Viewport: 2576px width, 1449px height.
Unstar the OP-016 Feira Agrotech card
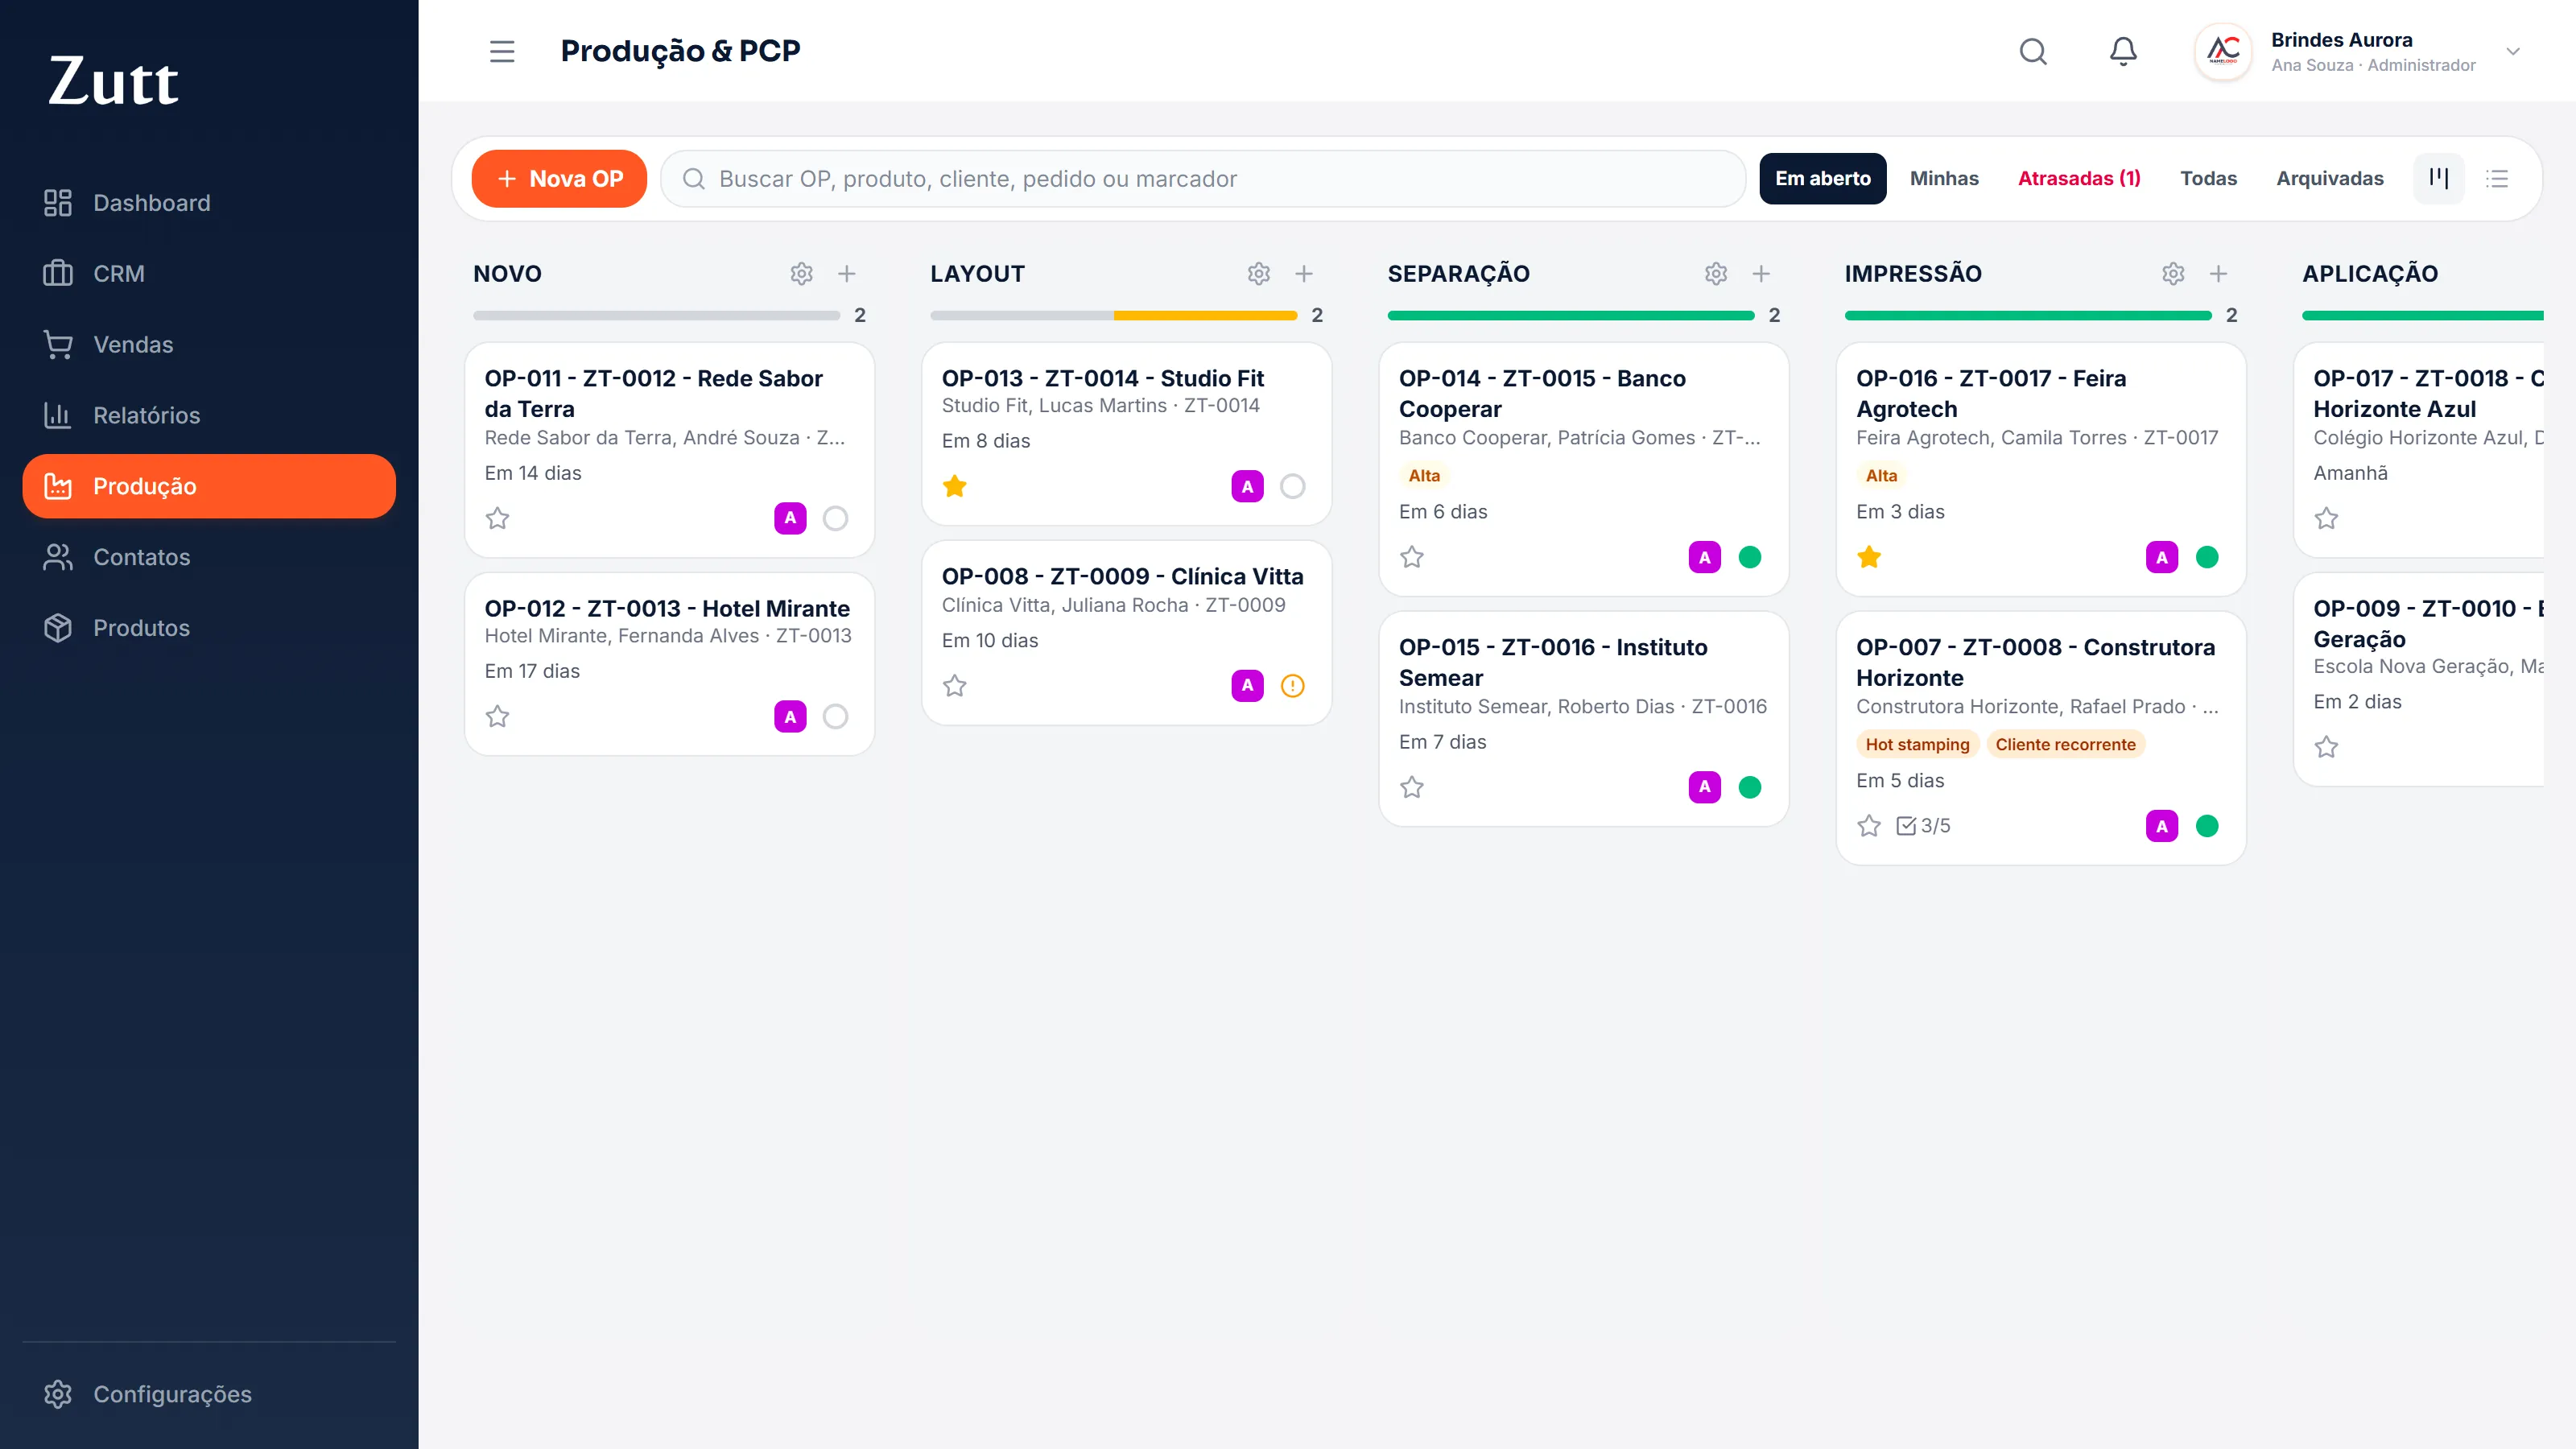[x=1869, y=557]
